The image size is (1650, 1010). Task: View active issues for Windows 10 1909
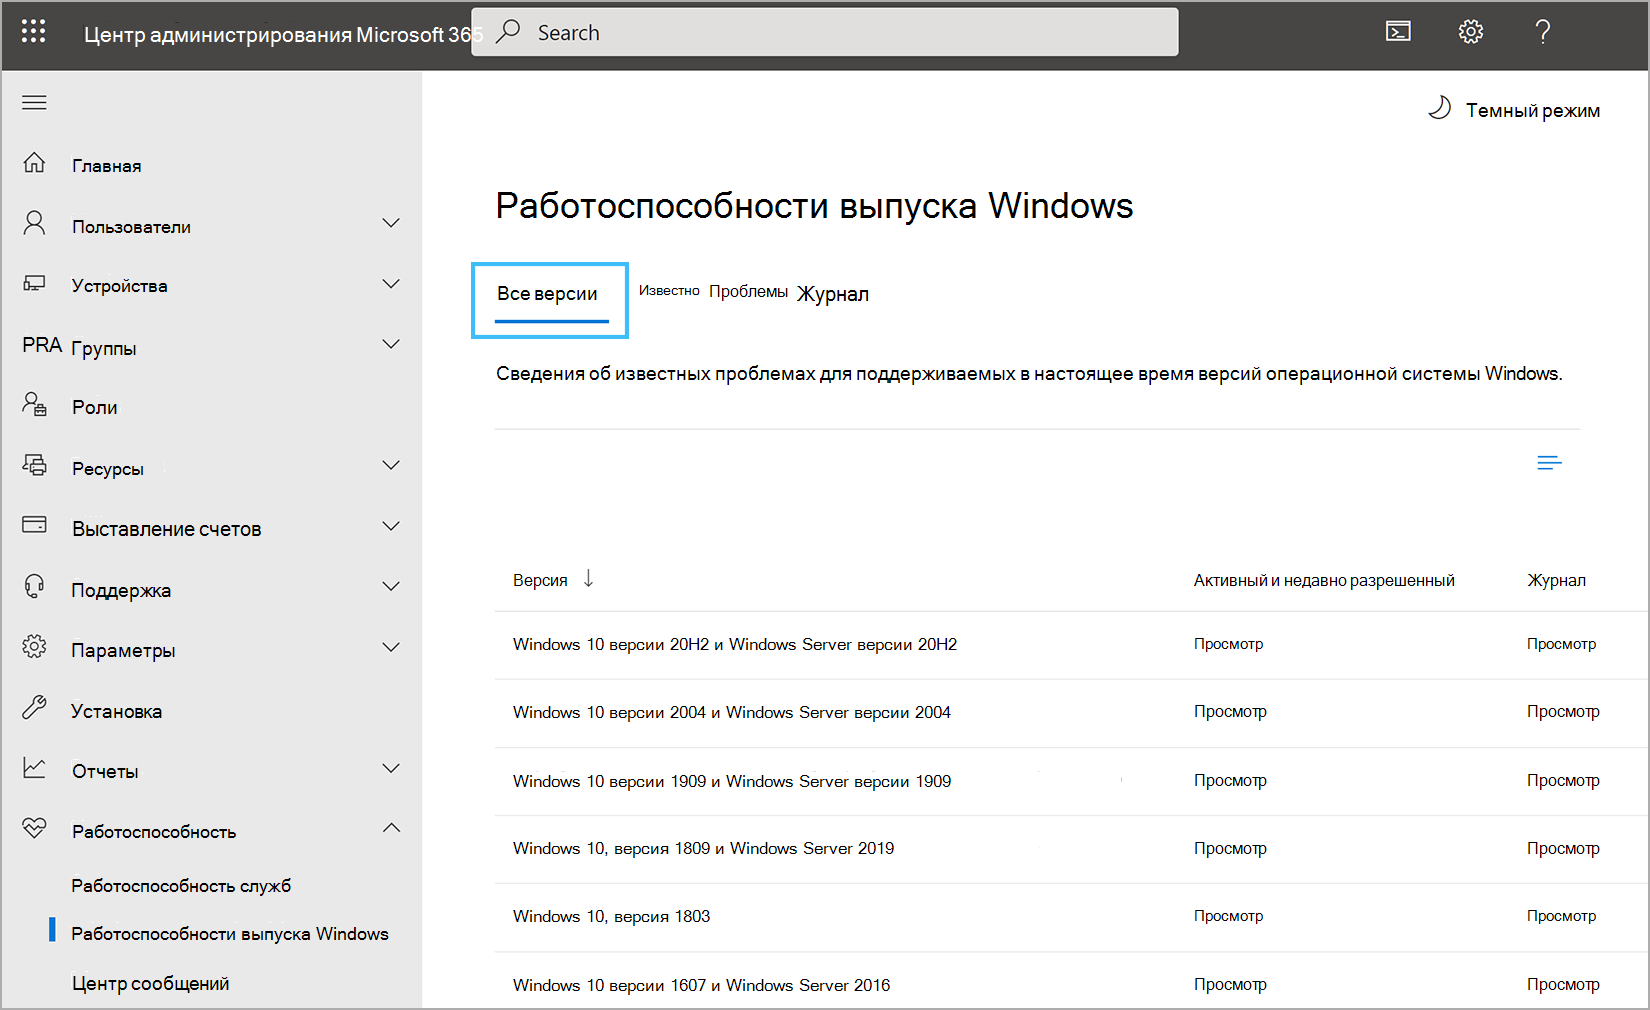(1230, 780)
